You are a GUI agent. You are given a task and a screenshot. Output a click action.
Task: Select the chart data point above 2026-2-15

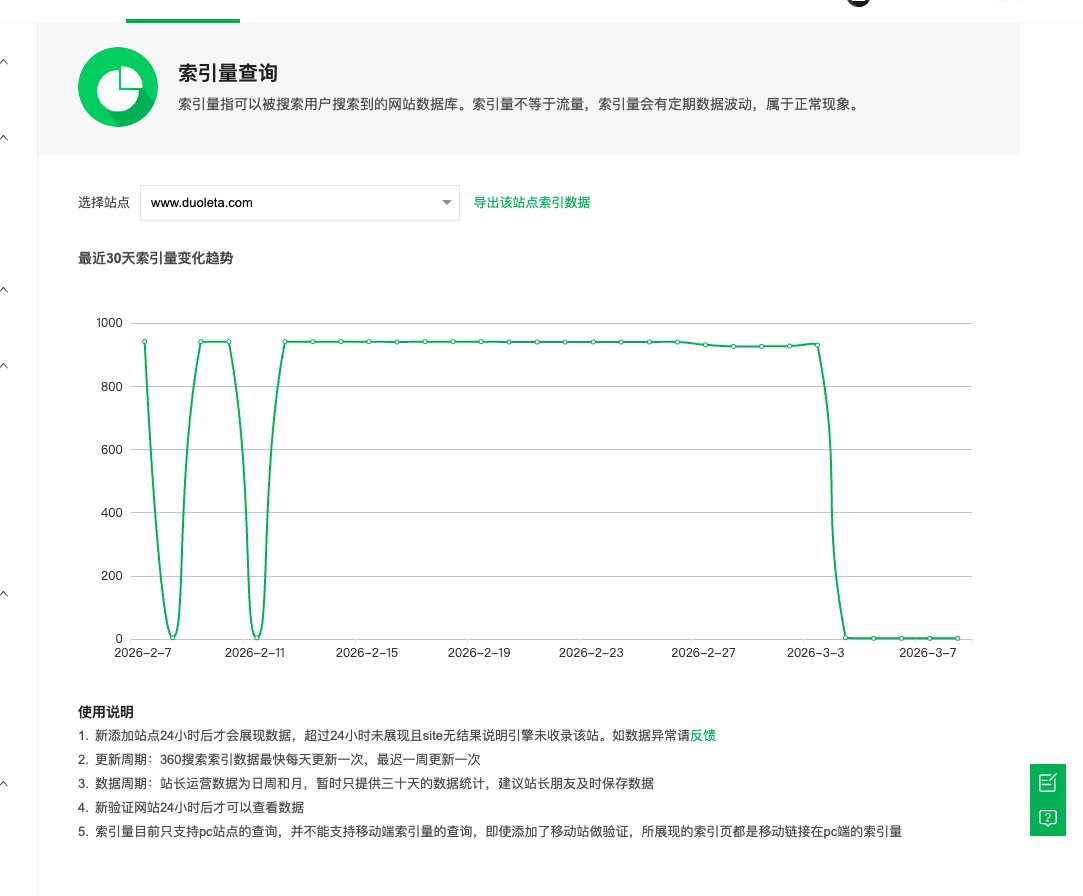tap(369, 342)
